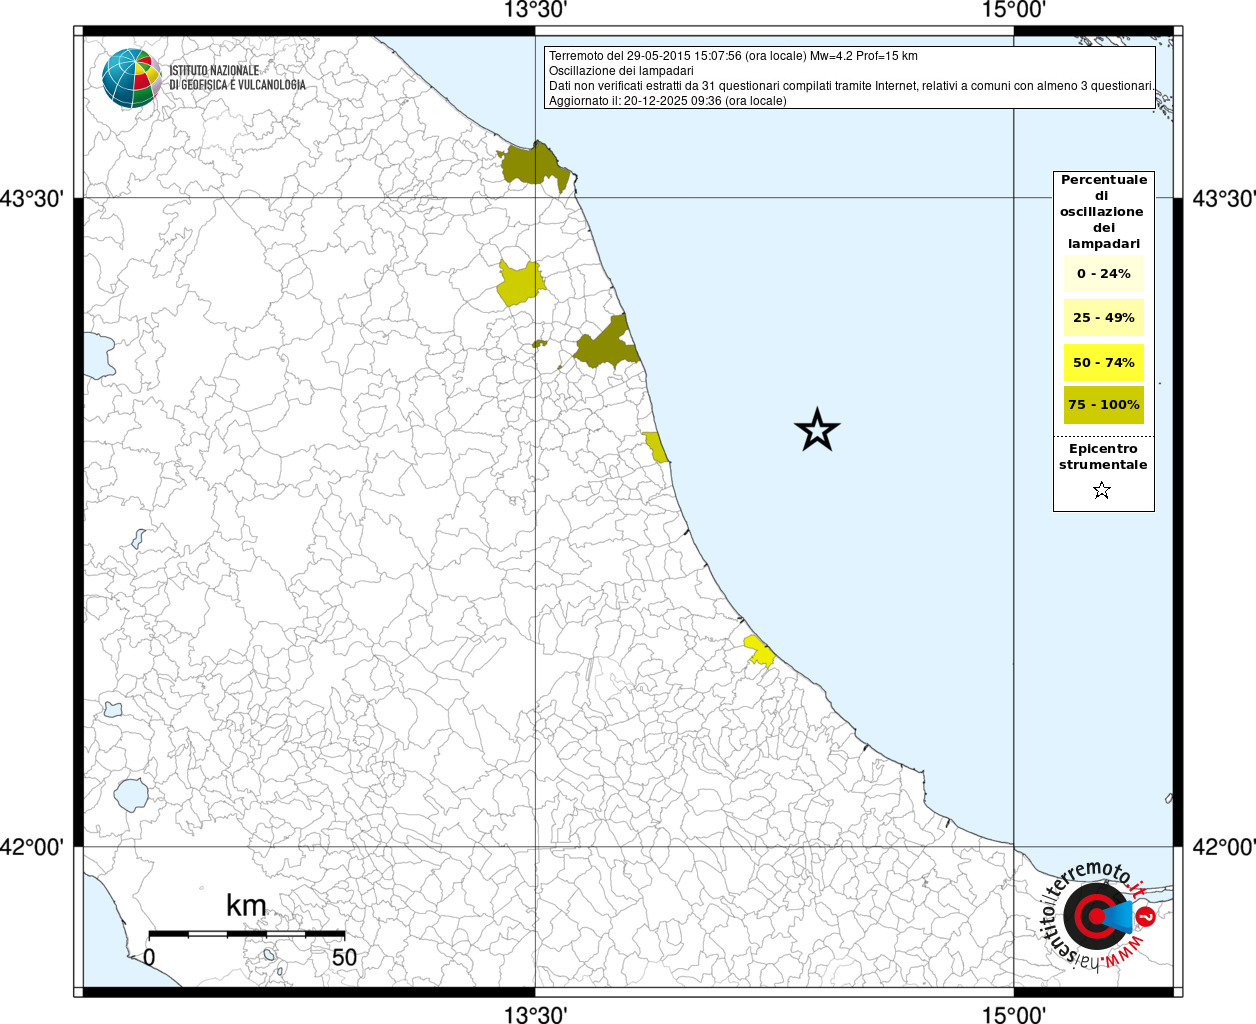The height and width of the screenshot is (1024, 1256).
Task: Click the black and white km scale bar
Action: coord(246,934)
